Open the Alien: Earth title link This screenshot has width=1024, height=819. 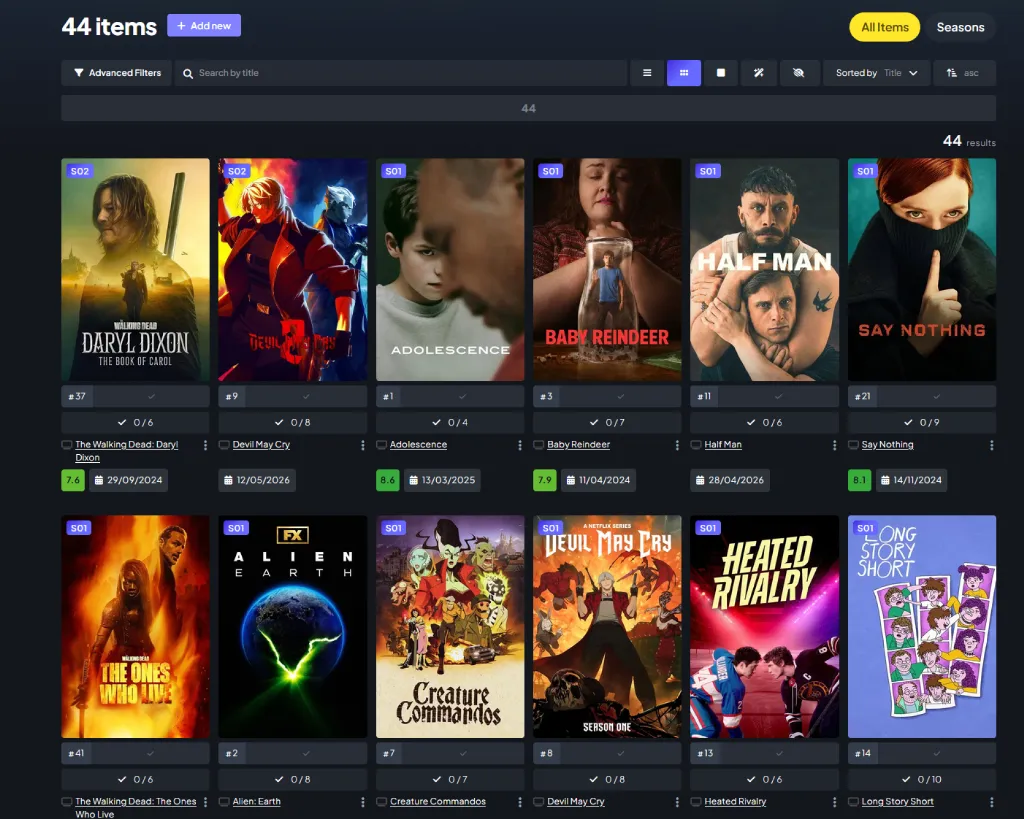(257, 801)
